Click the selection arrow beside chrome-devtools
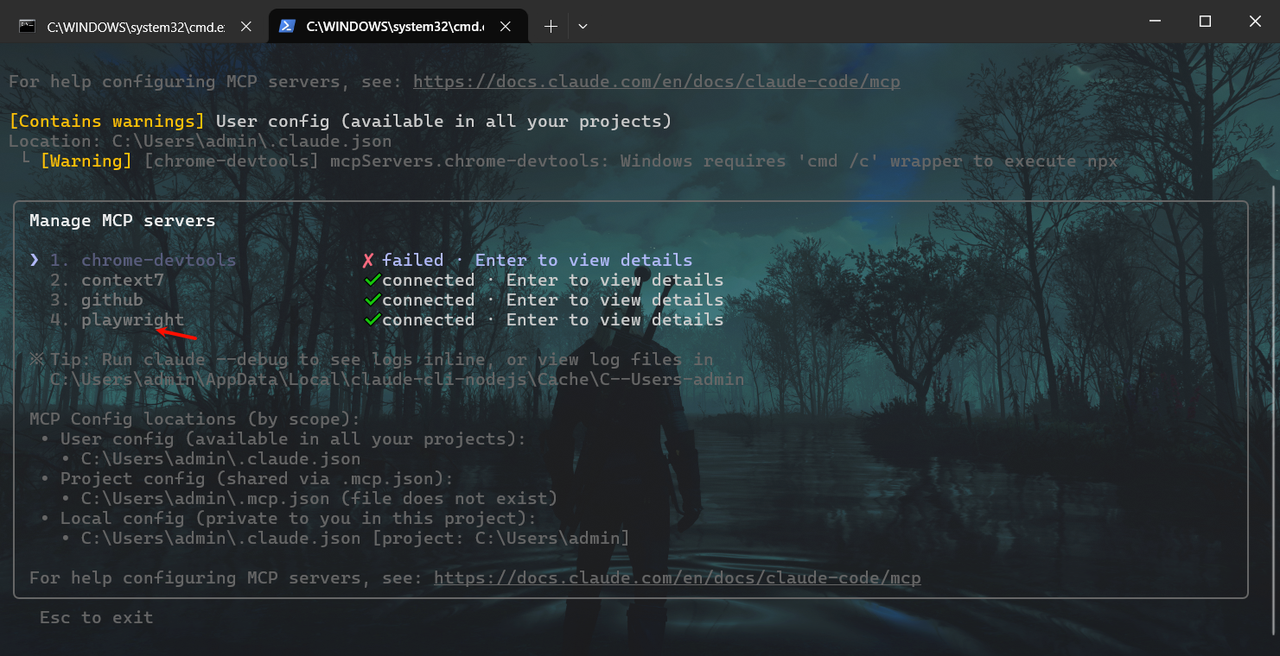The height and width of the screenshot is (656, 1280). pos(34,259)
